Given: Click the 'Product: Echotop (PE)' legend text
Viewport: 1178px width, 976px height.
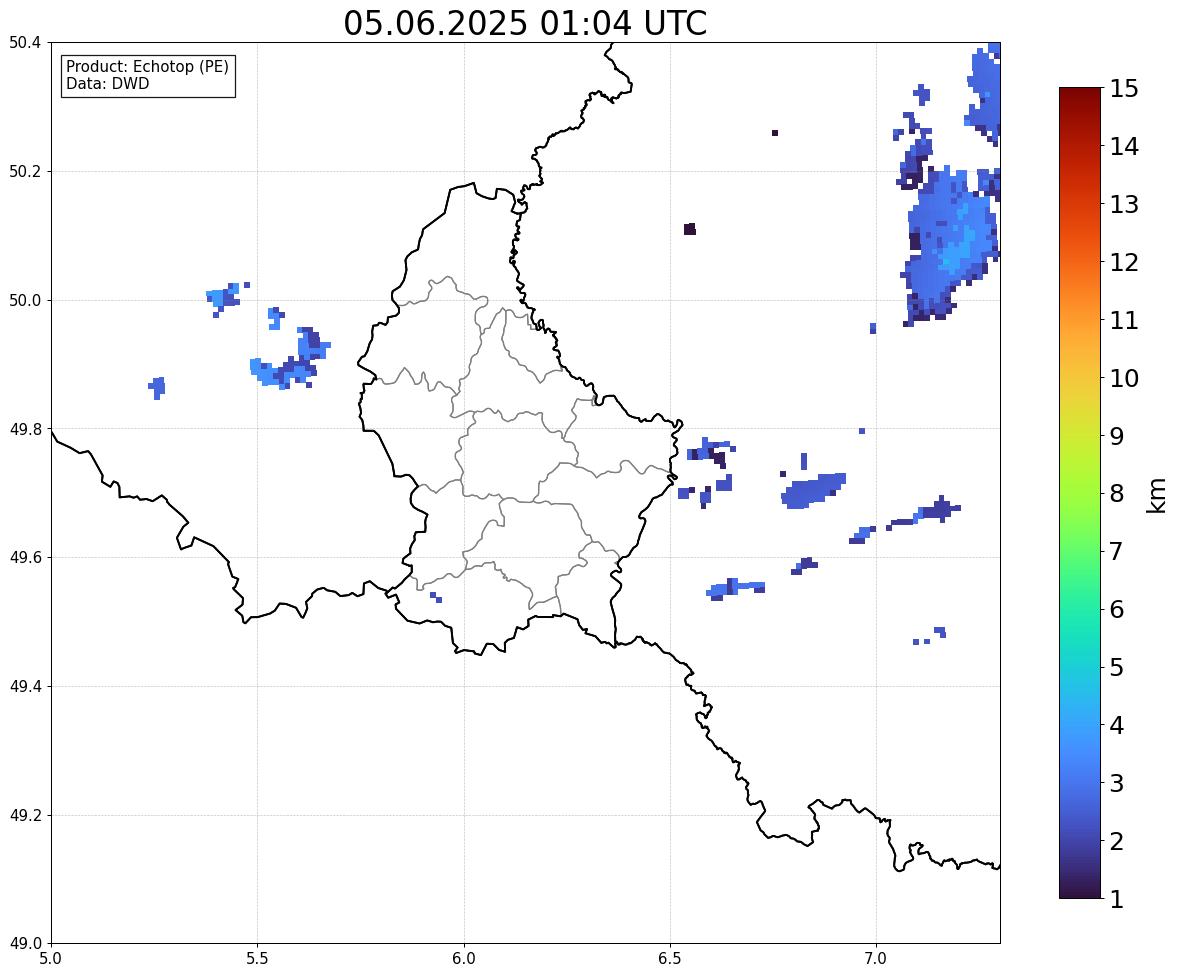Looking at the screenshot, I should [x=147, y=67].
